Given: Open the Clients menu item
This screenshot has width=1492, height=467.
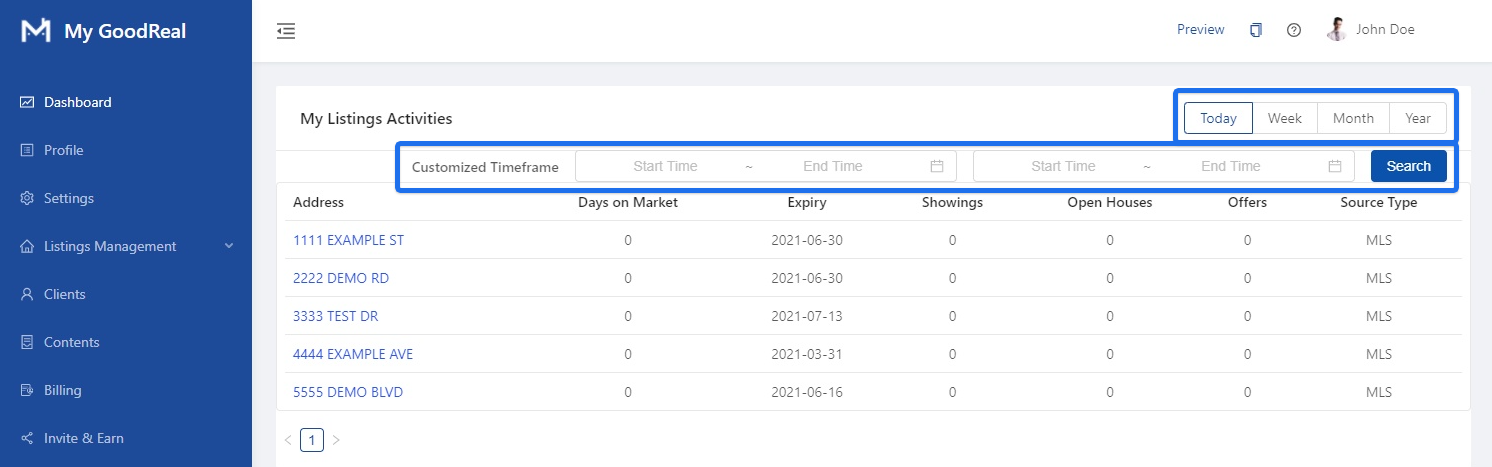Looking at the screenshot, I should (64, 294).
